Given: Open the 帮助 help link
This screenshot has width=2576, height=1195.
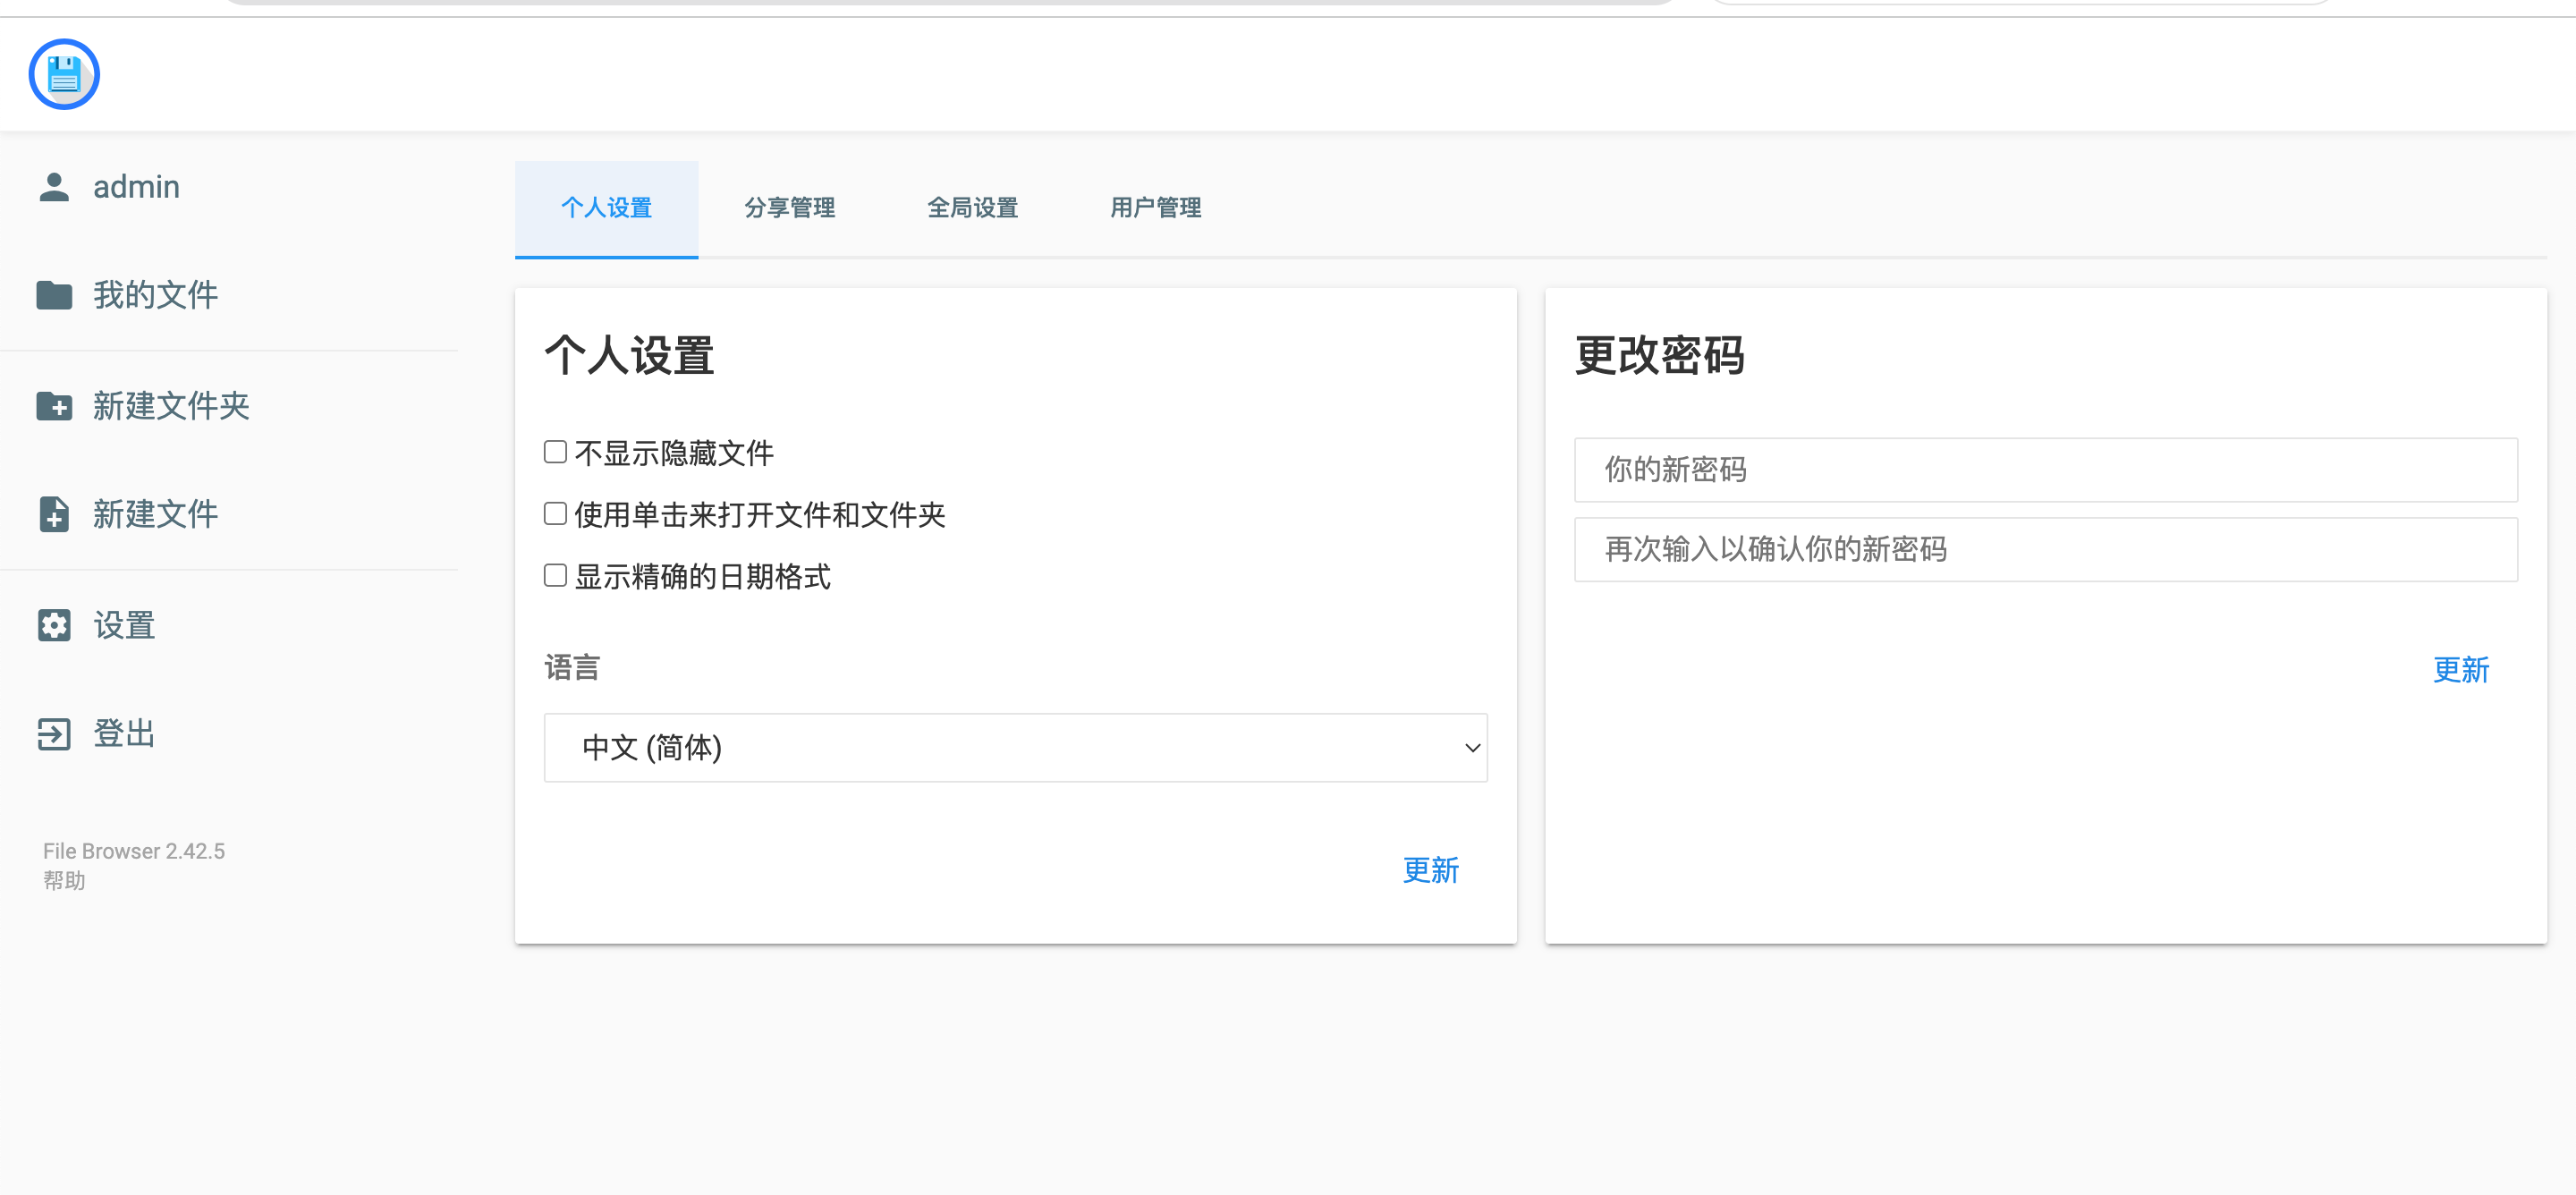Looking at the screenshot, I should 64,880.
